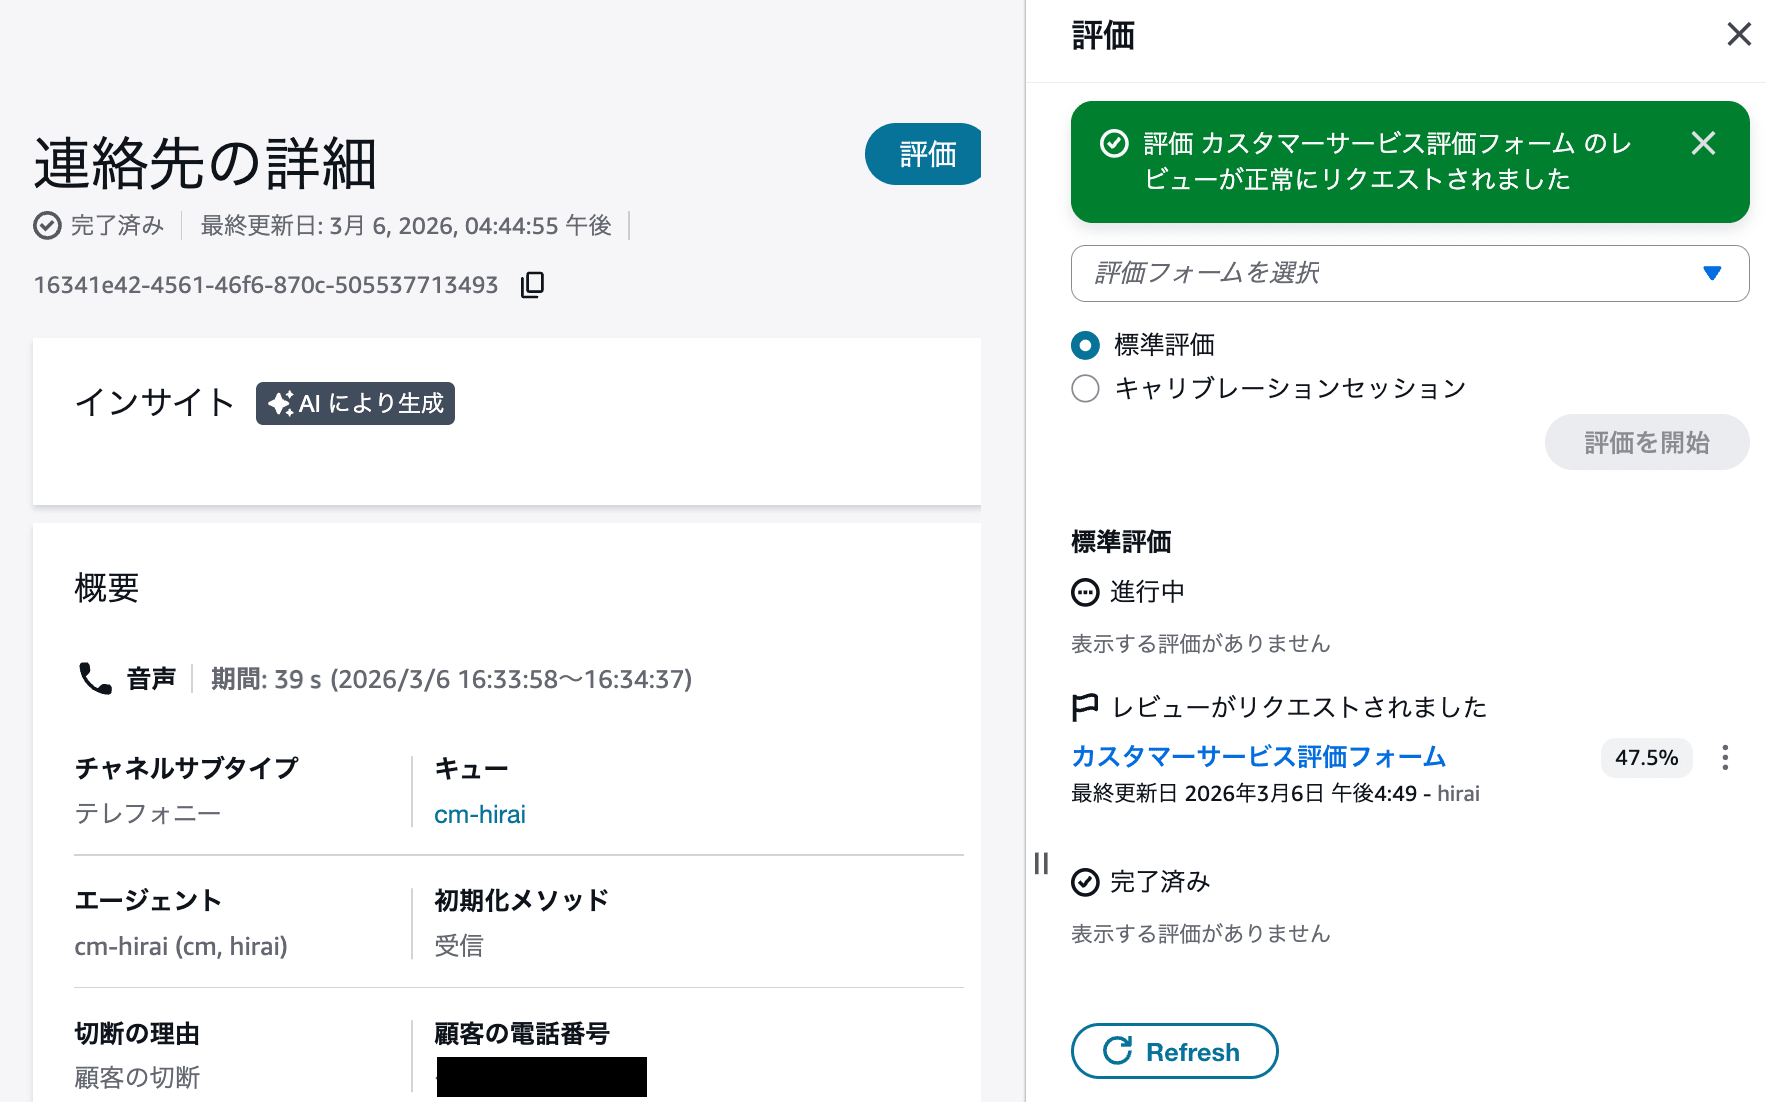Click the success notification checkmark circle
Screen dimensions: 1766x1102
[1113, 144]
